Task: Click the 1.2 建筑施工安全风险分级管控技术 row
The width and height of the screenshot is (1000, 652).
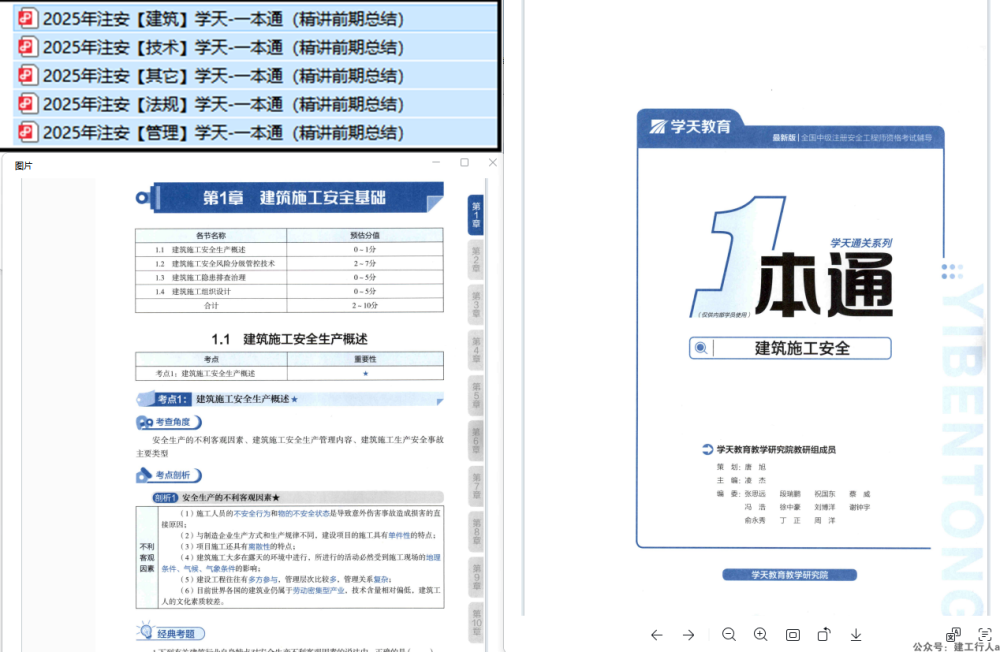Action: point(289,263)
